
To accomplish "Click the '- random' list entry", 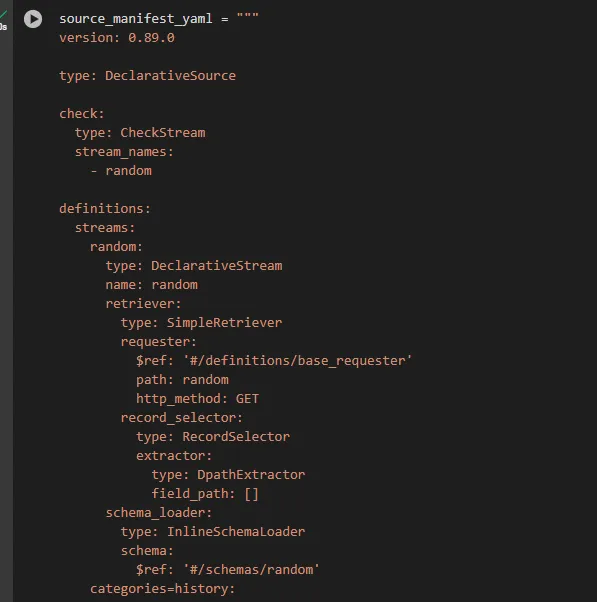I will pyautogui.click(x=121, y=171).
